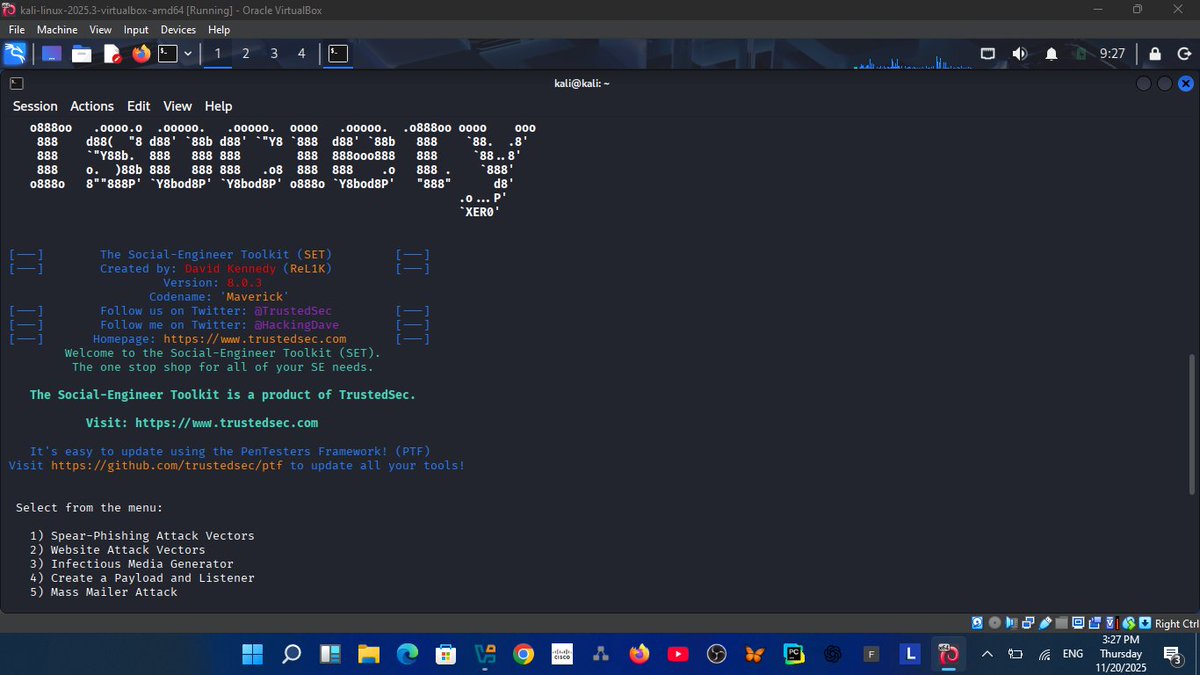This screenshot has width=1200, height=675.
Task: Lock the Kali screen with padlock icon
Action: pos(1155,54)
